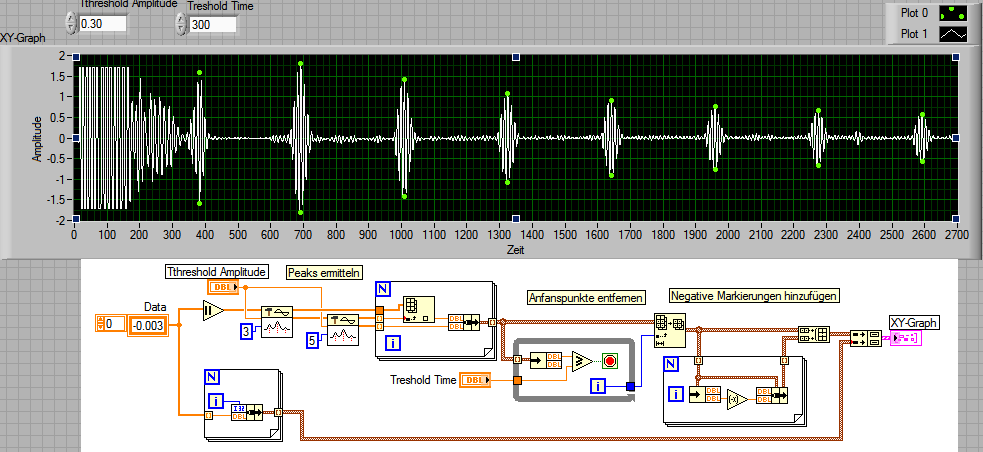Click the N terminal of the lower-left For Loop
This screenshot has height=452, width=983.
pyautogui.click(x=211, y=377)
